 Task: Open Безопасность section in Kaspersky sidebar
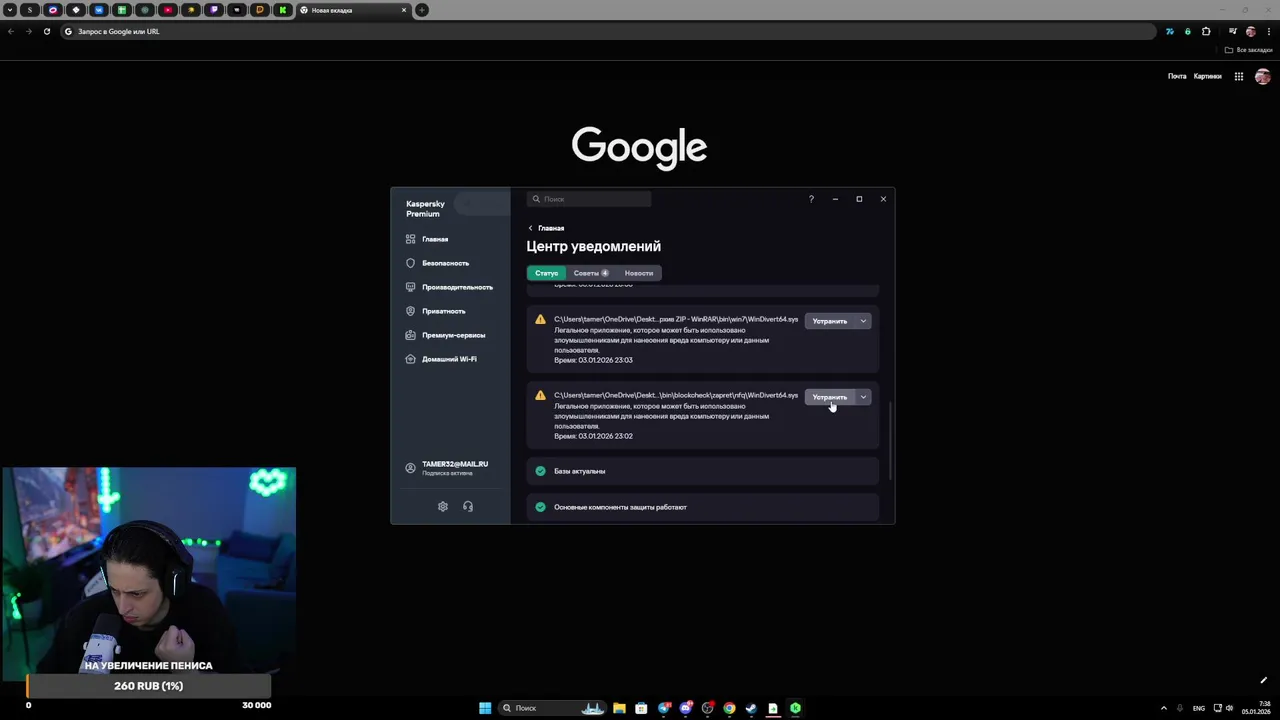click(x=437, y=263)
